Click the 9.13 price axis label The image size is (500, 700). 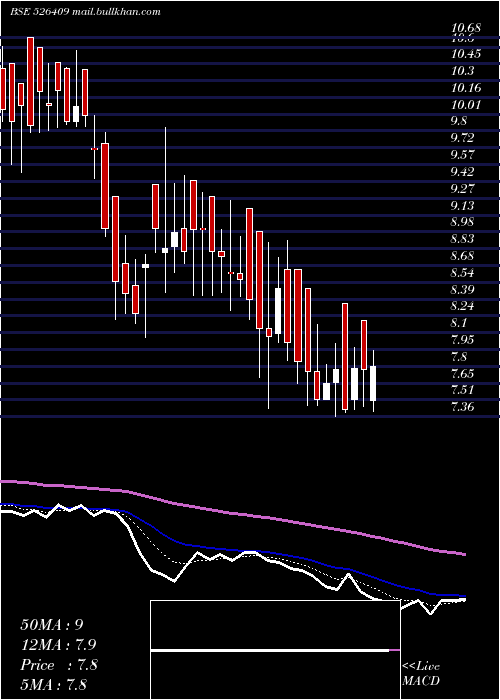[x=462, y=205]
